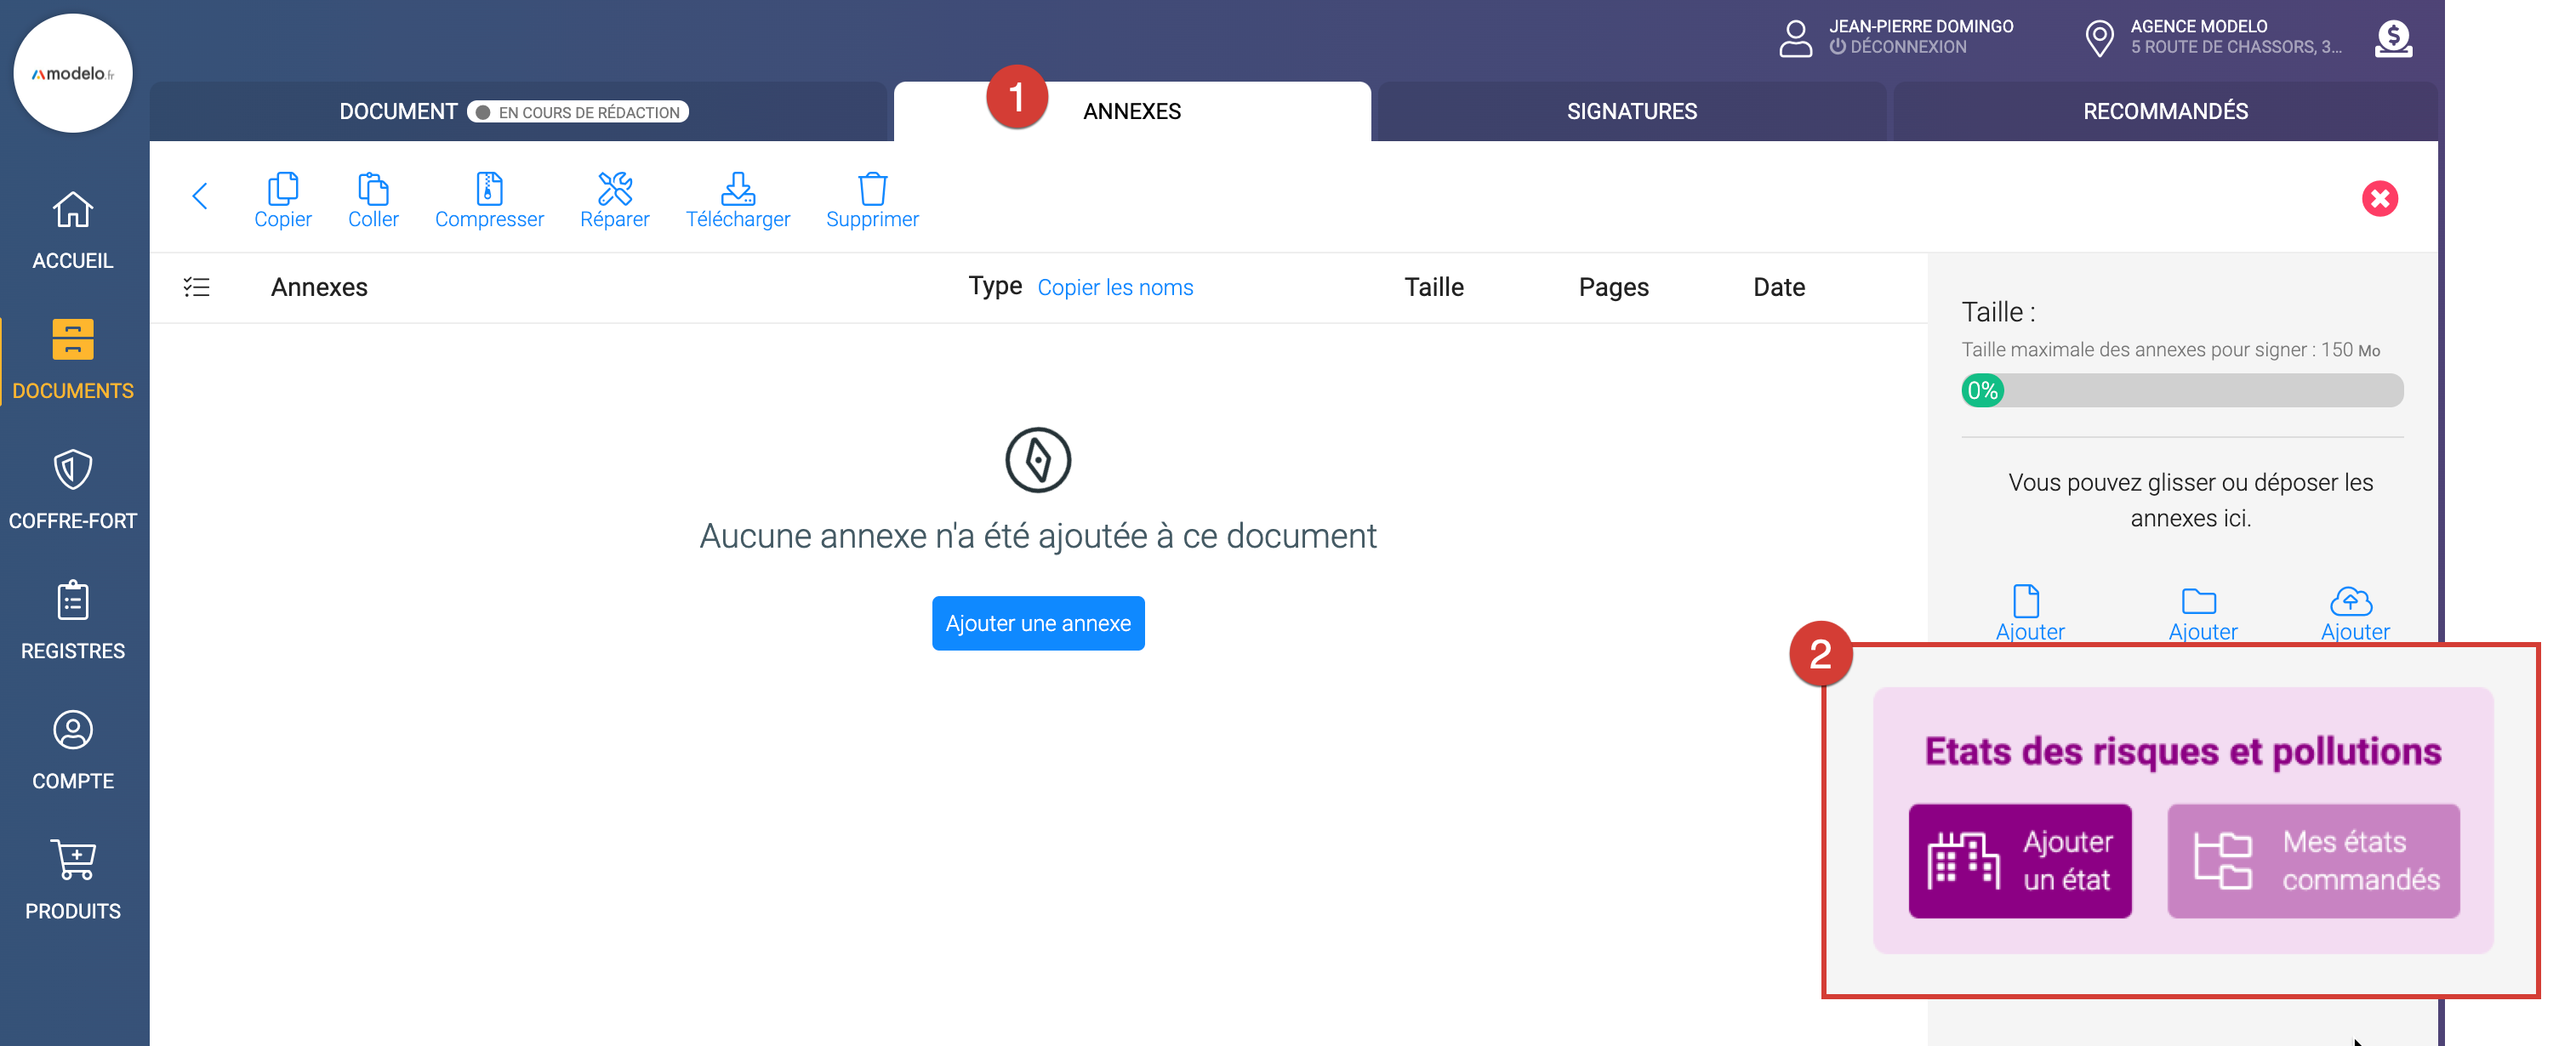The height and width of the screenshot is (1046, 2576).
Task: Open Mes états commandés
Action: tap(2312, 860)
